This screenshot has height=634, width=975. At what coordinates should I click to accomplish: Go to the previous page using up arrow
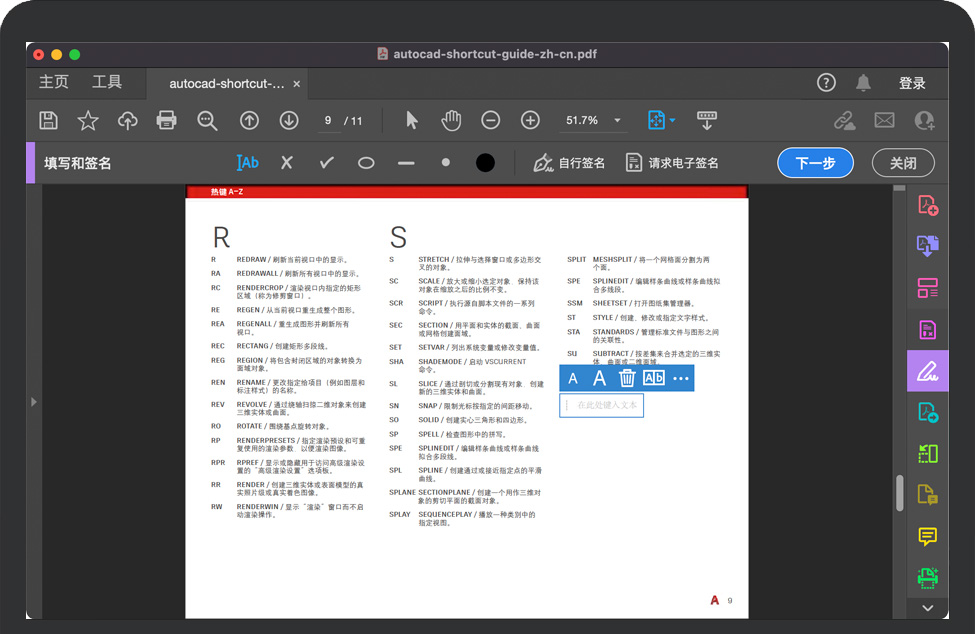[x=249, y=121]
